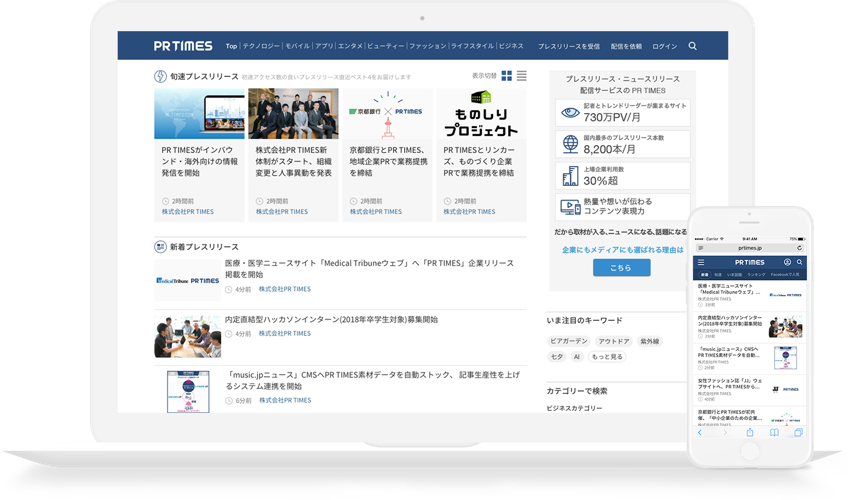
Task: Click PR TIMES logo in desktop header
Action: coord(183,46)
